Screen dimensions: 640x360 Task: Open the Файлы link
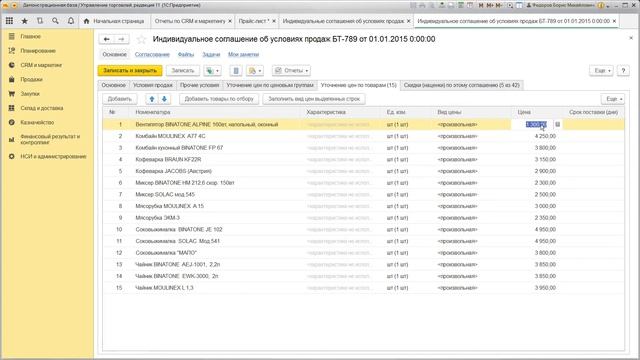click(186, 54)
